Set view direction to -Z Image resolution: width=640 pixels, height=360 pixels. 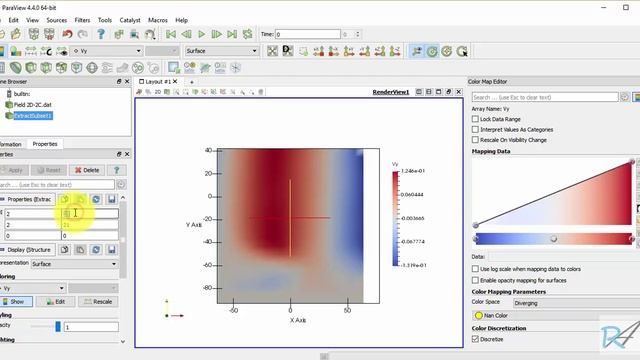395,51
